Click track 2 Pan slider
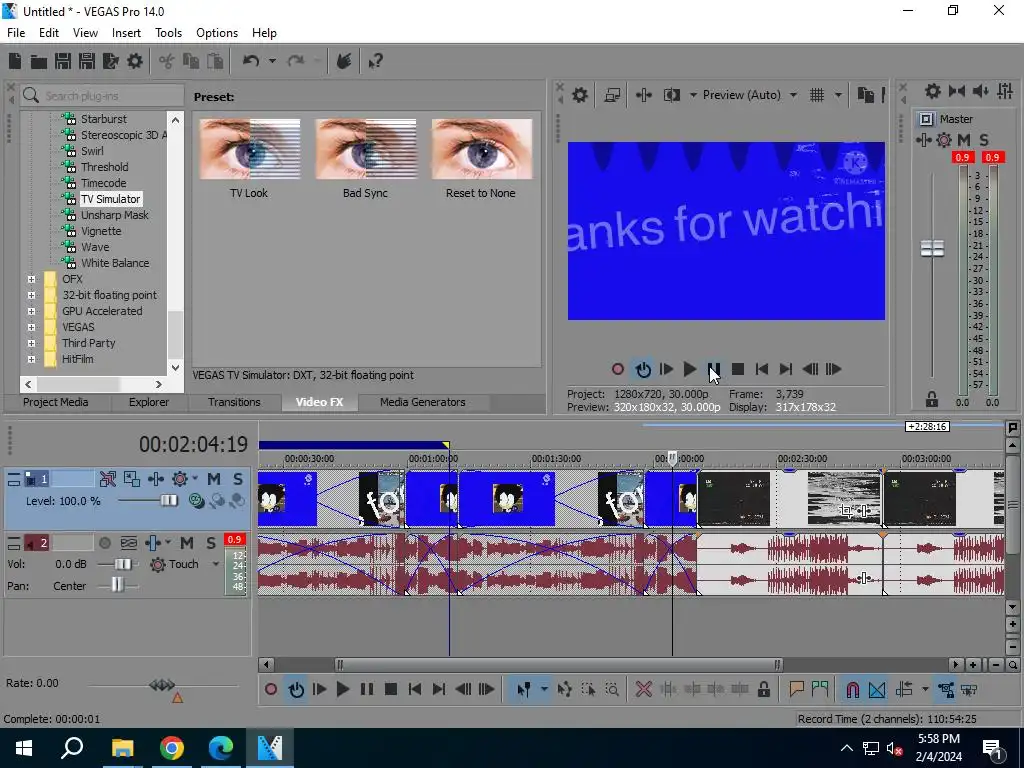Image resolution: width=1024 pixels, height=768 pixels. (x=118, y=585)
